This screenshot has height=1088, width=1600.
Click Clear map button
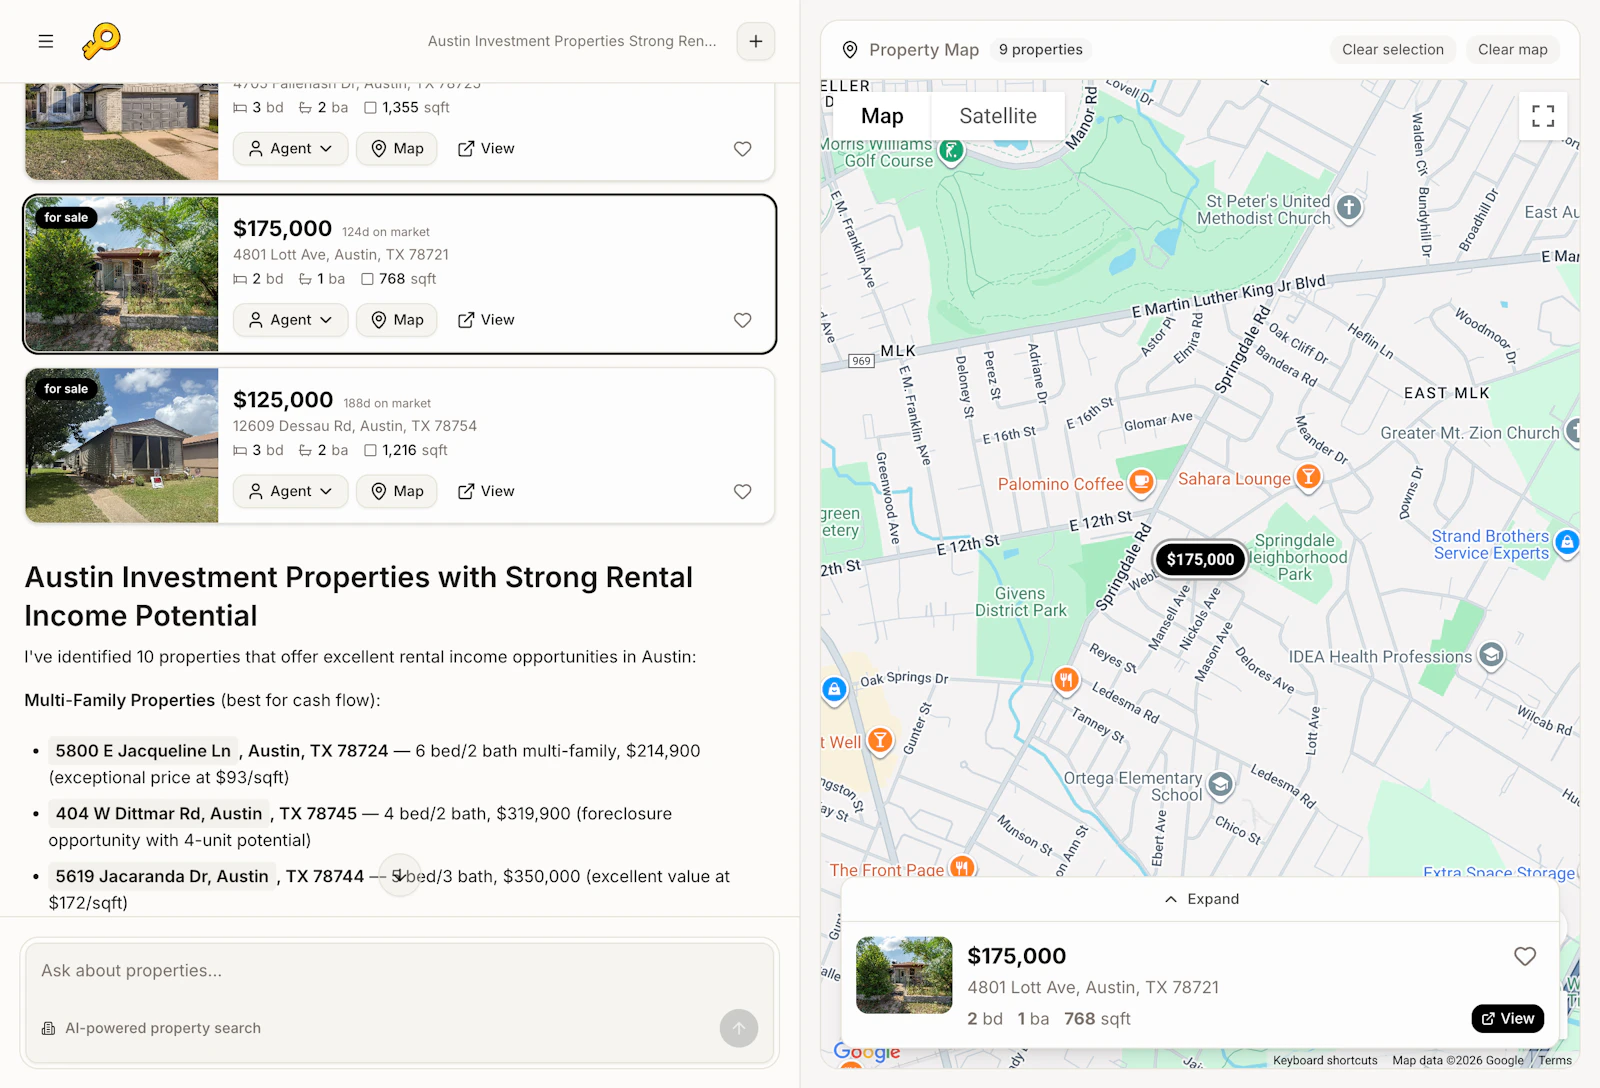coord(1513,50)
